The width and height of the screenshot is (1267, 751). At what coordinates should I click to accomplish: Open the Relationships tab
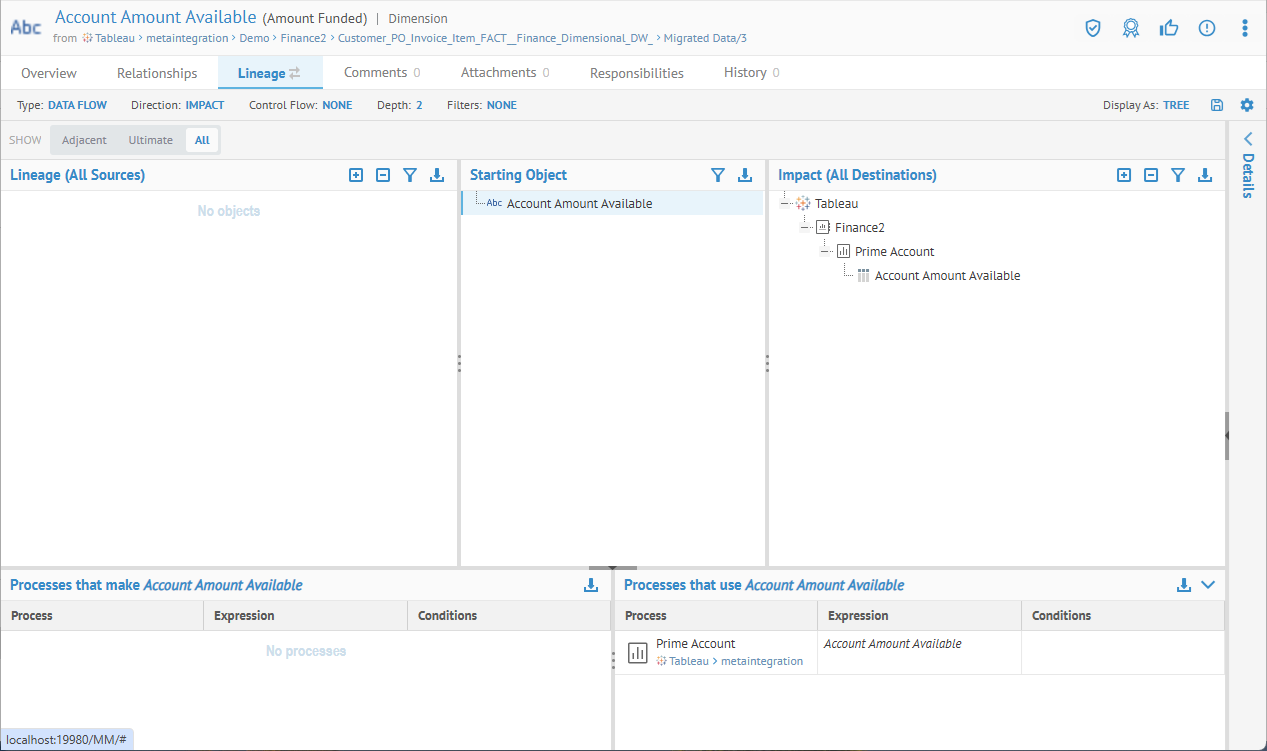coord(157,73)
